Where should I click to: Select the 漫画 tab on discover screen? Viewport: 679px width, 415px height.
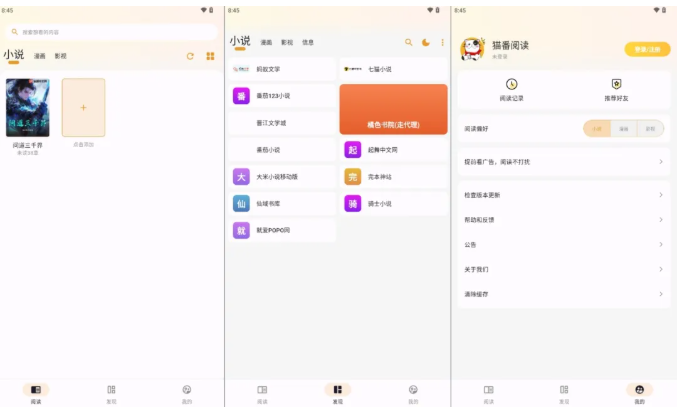[x=266, y=42]
